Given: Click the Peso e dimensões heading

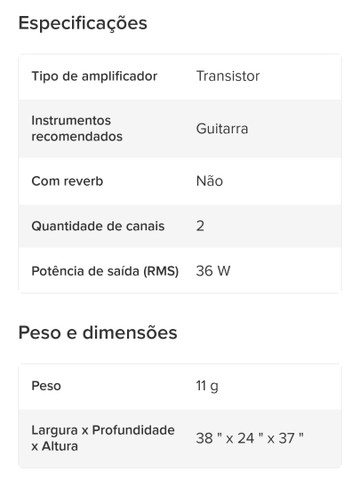Looking at the screenshot, I should click(x=98, y=333).
